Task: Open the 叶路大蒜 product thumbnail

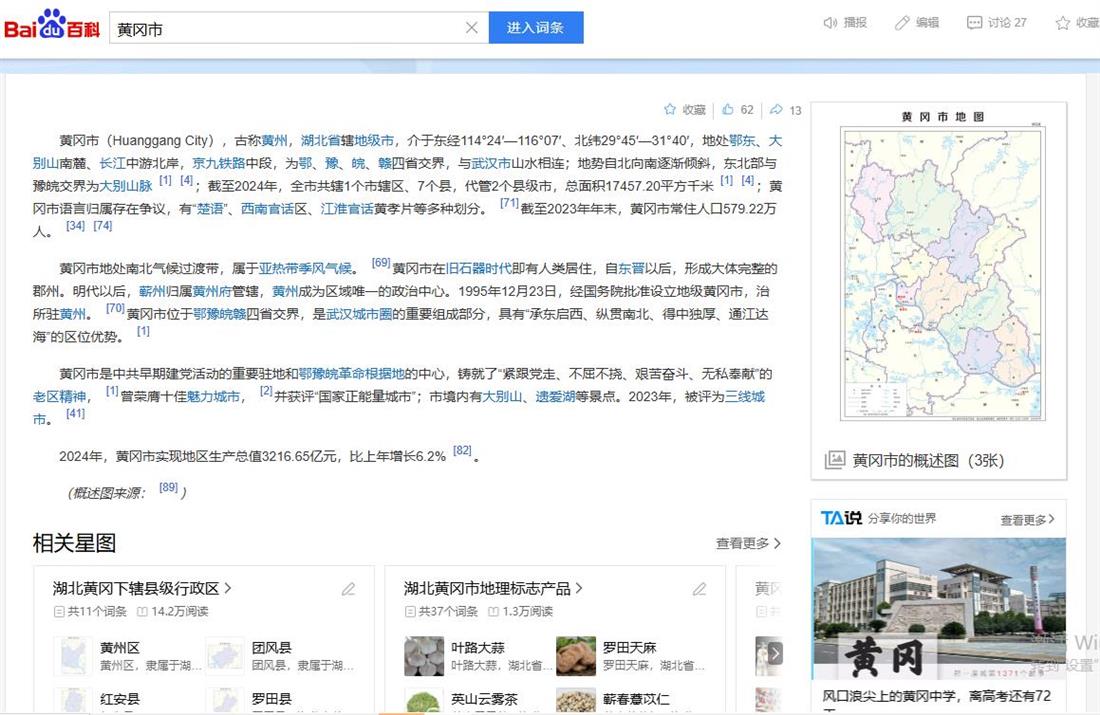Action: pos(424,656)
